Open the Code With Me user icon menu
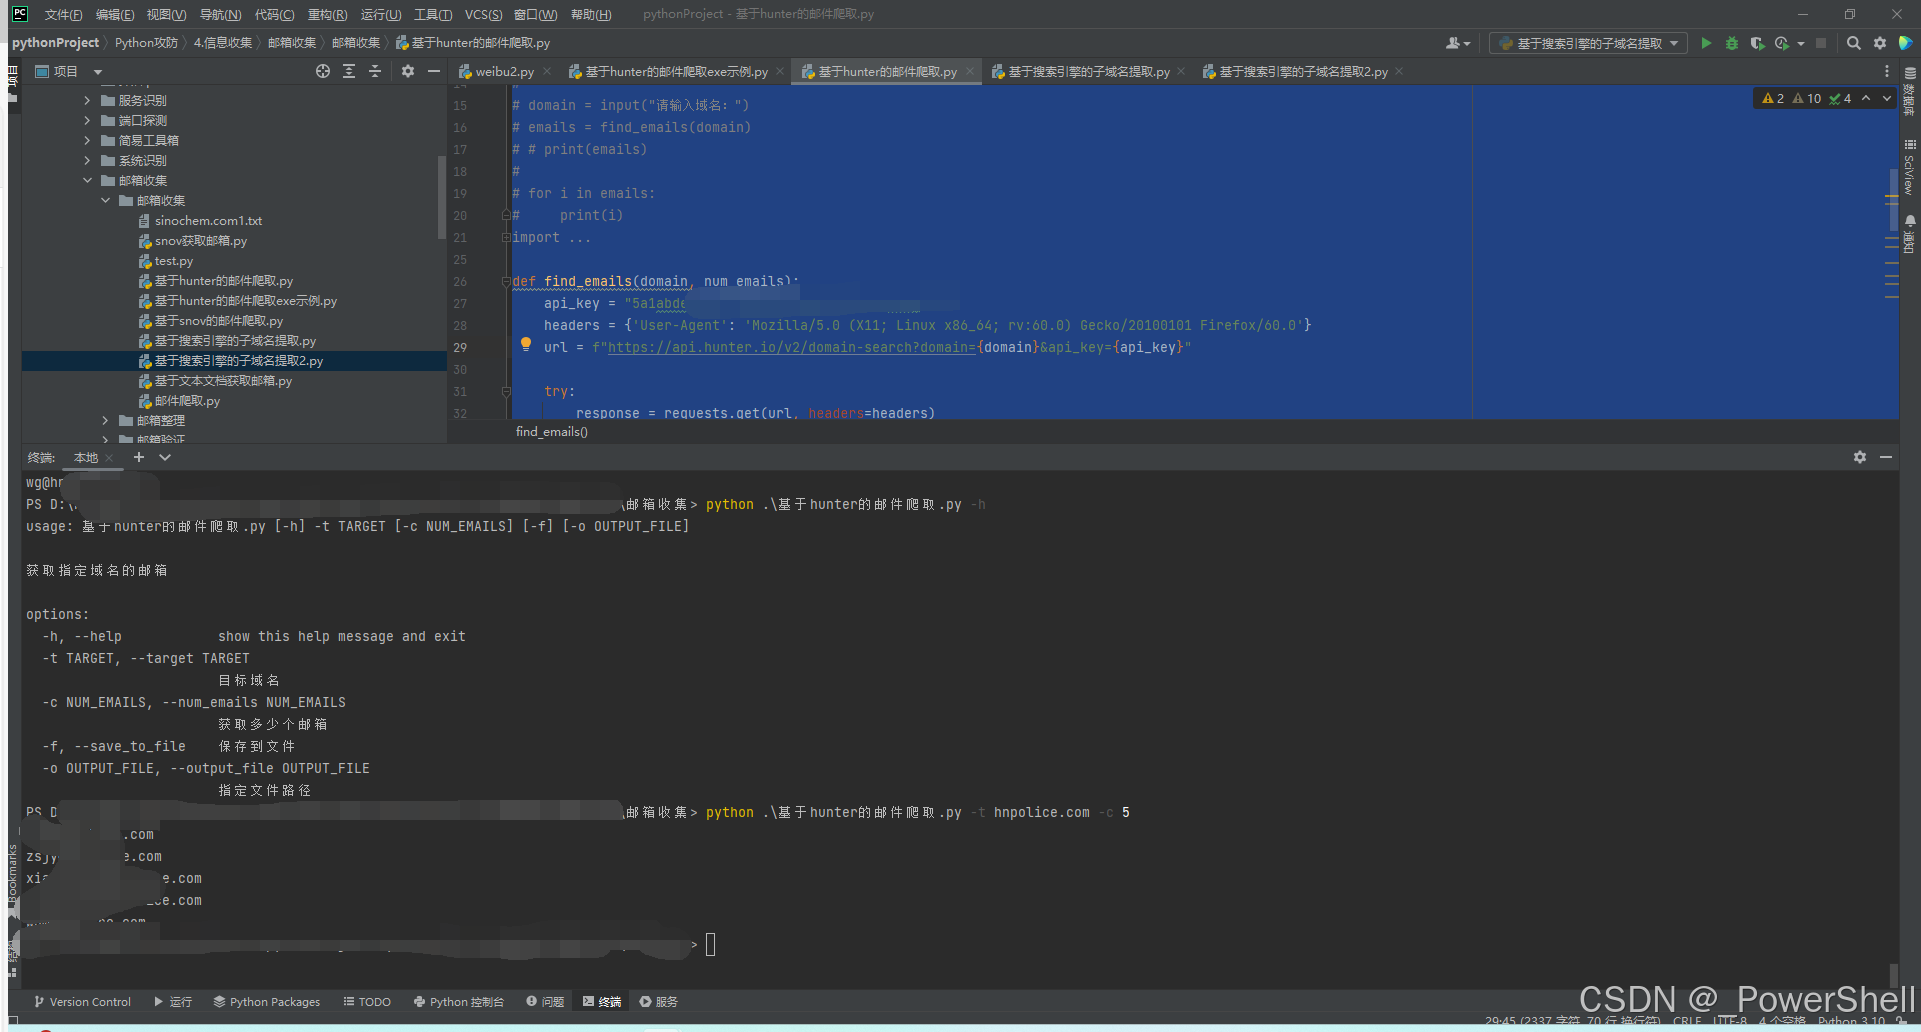 [x=1457, y=43]
